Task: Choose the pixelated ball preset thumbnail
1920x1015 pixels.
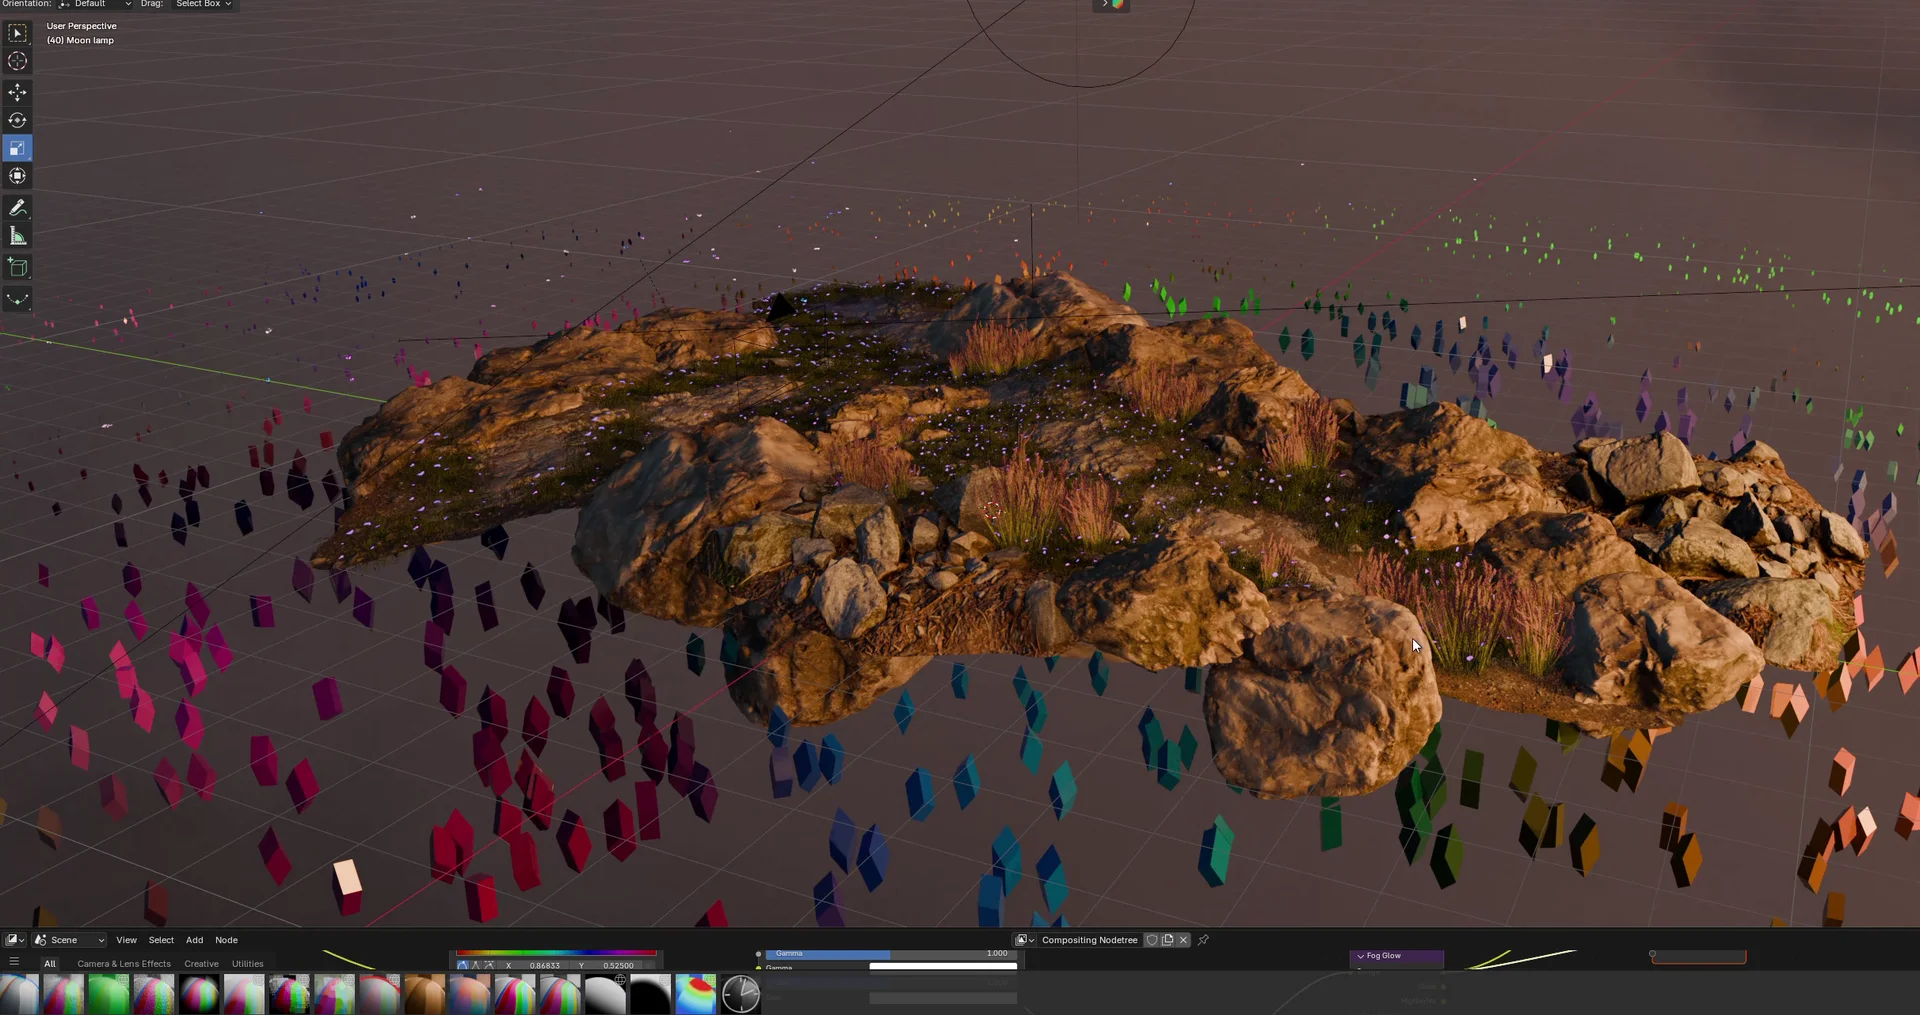Action: 289,995
